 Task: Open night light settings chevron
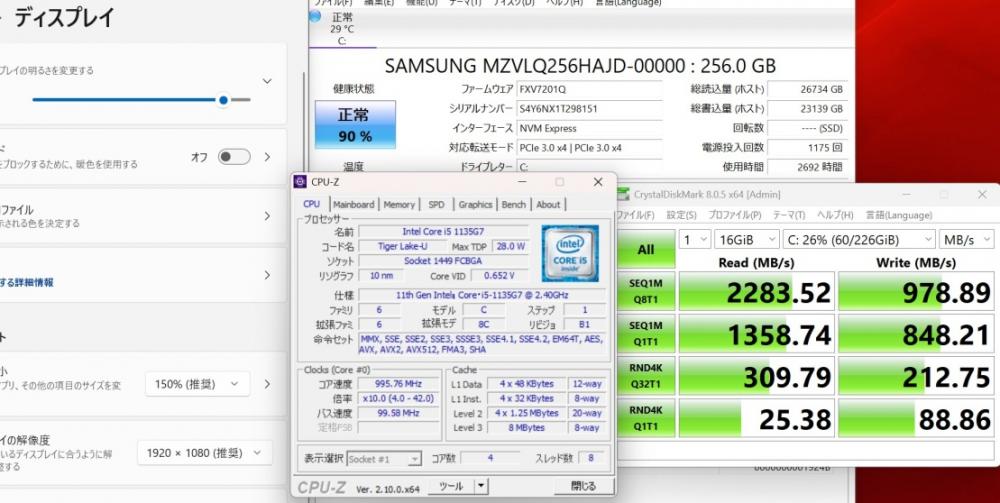click(267, 157)
